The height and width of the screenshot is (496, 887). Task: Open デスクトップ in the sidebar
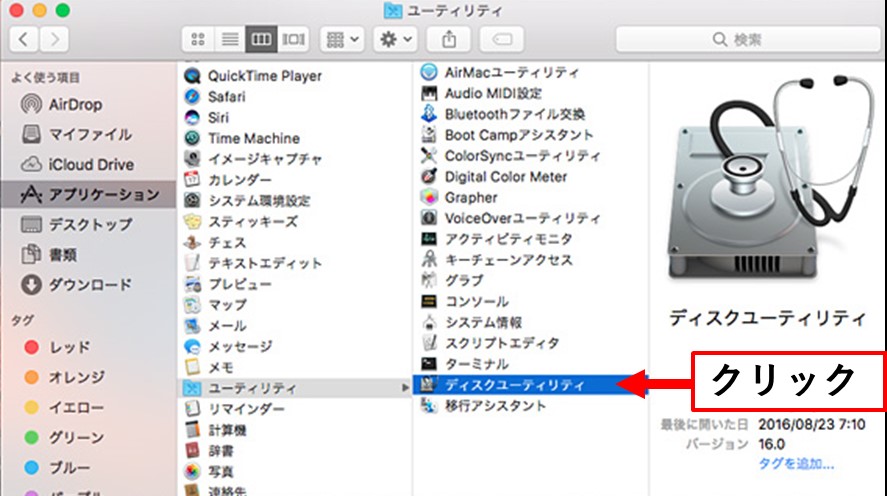click(76, 225)
